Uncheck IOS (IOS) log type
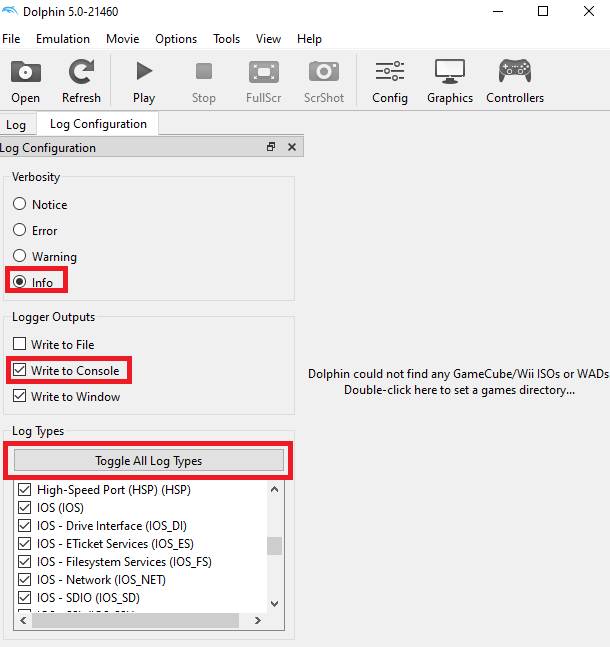Image resolution: width=610 pixels, height=647 pixels. (x=25, y=508)
